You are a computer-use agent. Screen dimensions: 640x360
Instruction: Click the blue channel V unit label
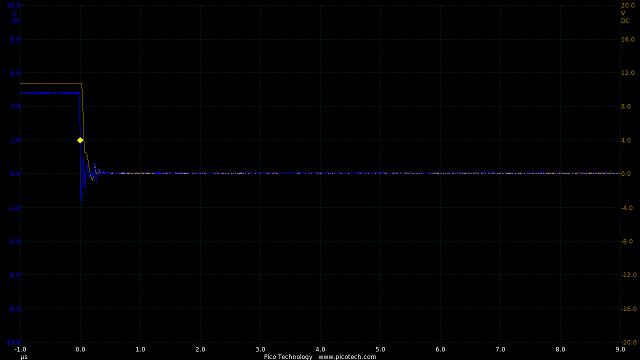tap(14, 13)
